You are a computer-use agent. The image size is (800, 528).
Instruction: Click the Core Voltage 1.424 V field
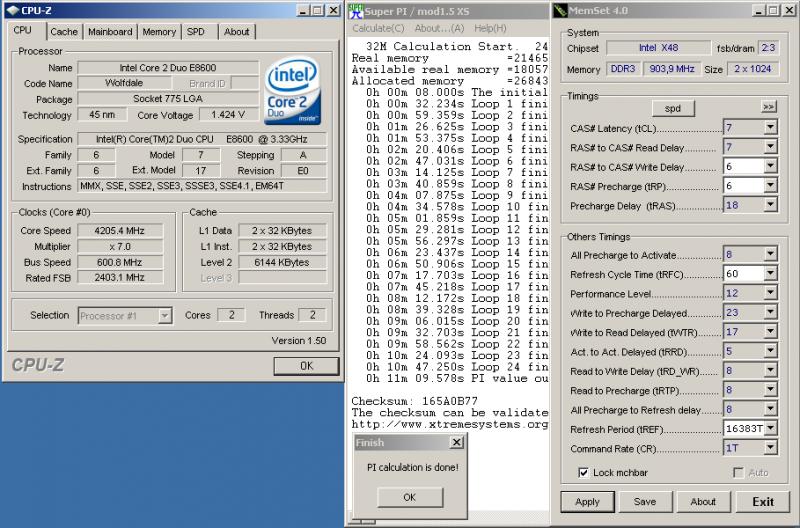click(x=228, y=115)
